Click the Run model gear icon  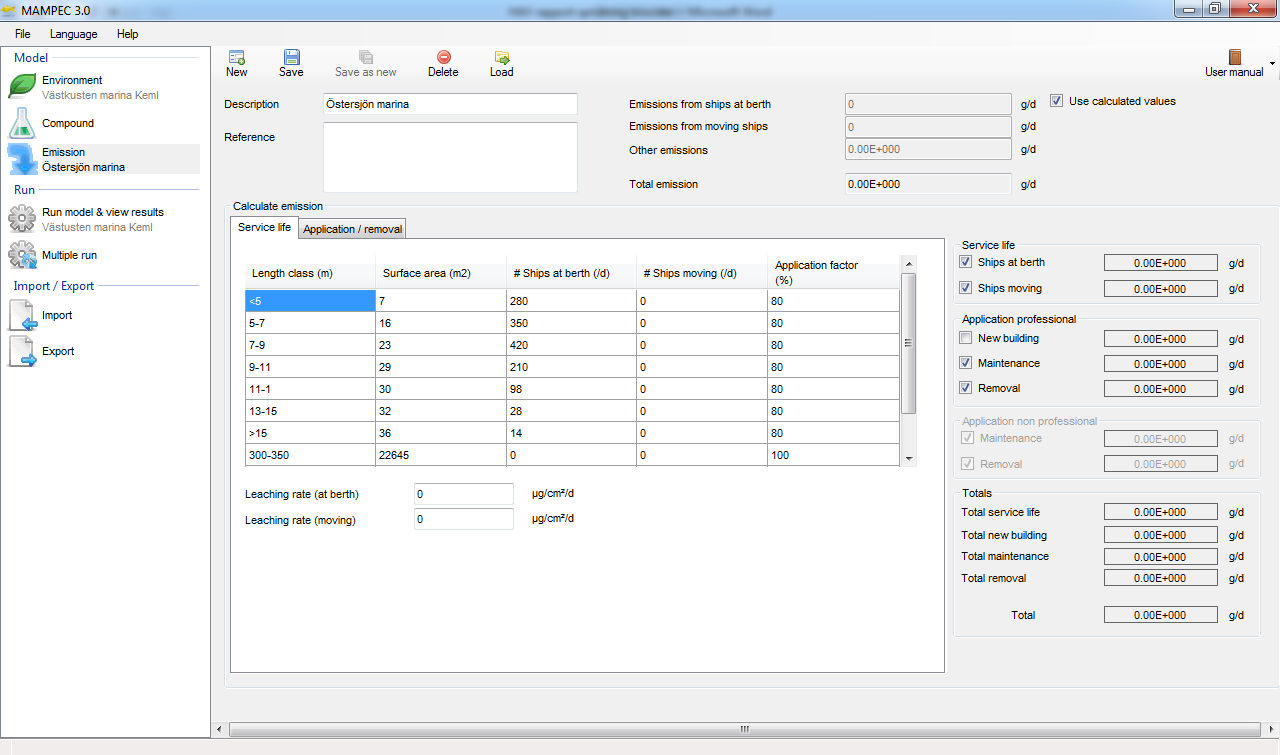23,218
